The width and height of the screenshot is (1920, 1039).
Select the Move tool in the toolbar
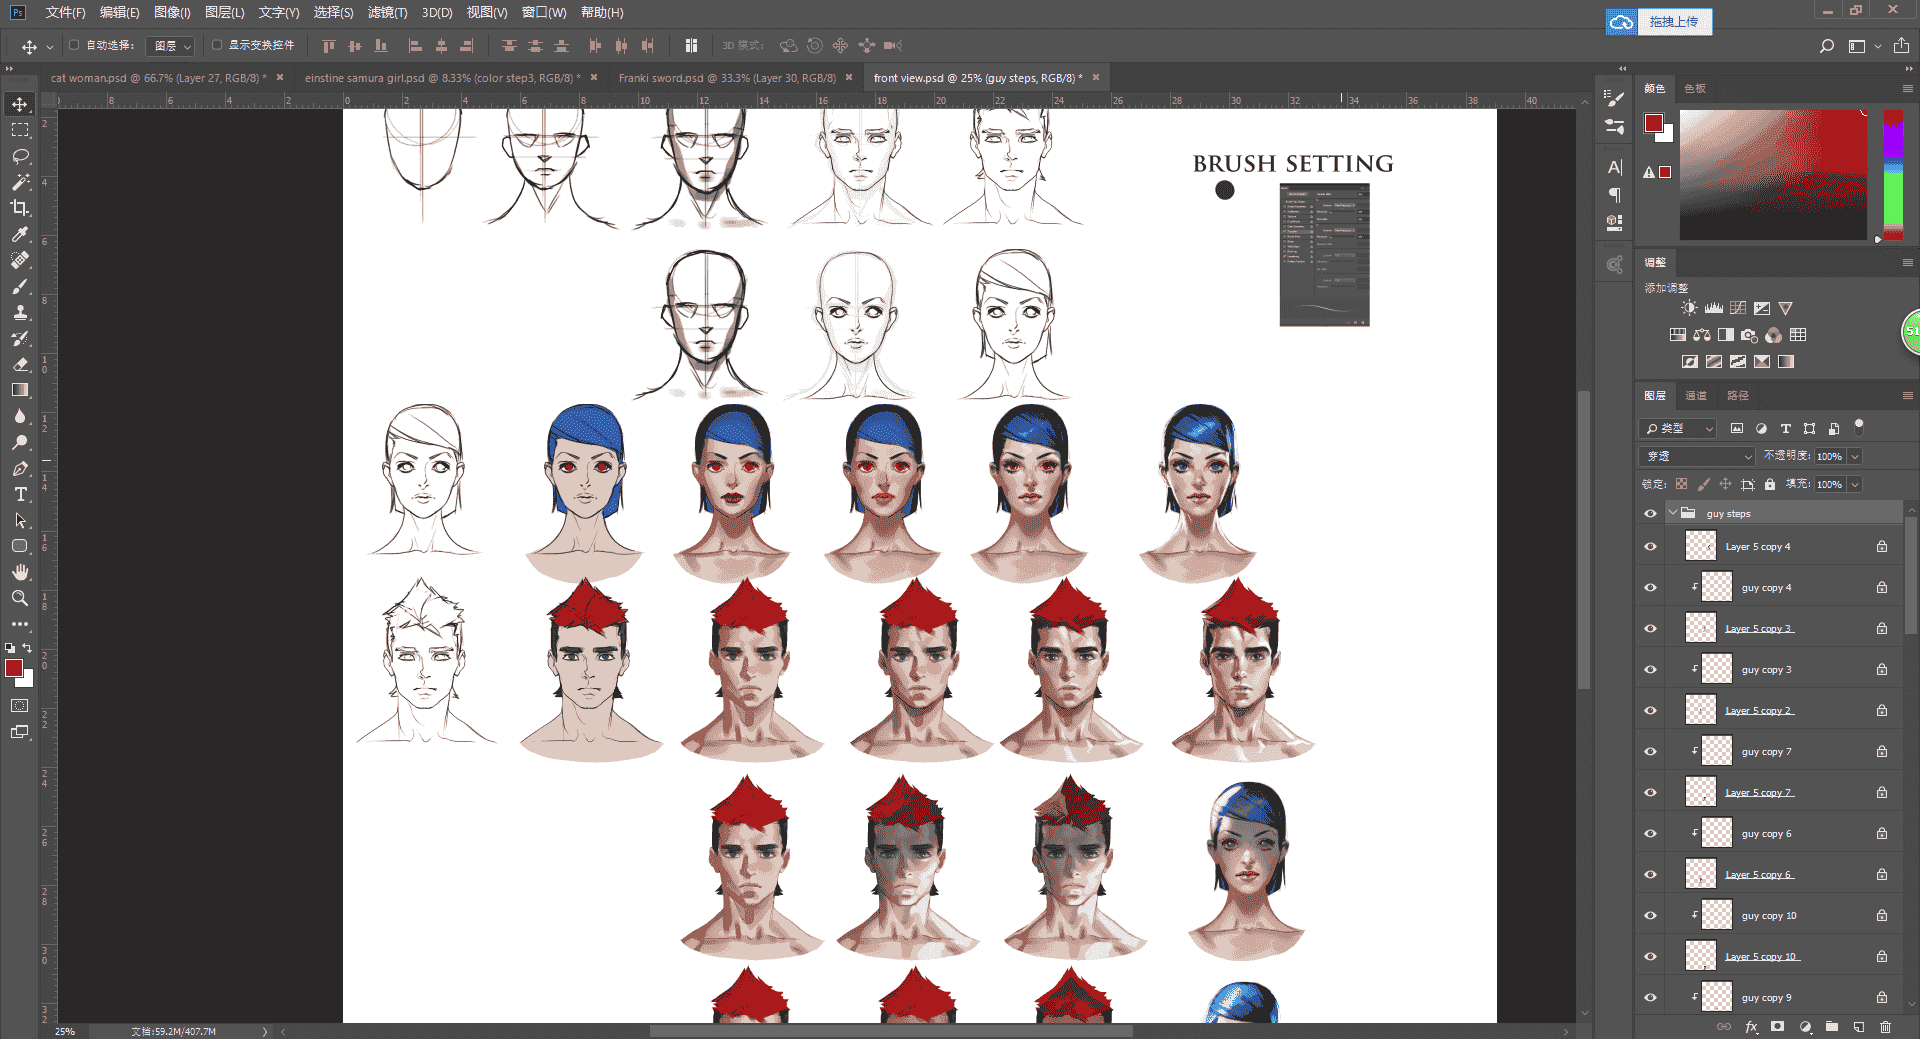[x=20, y=104]
